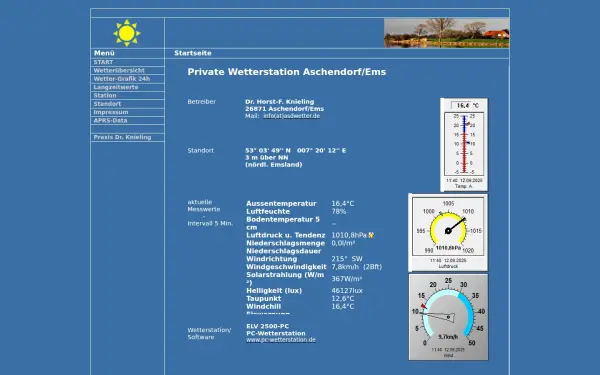Screen dimensions: 600x375
Task: Click the Aussentemperatur value 16,4°C
Action: [343, 204]
